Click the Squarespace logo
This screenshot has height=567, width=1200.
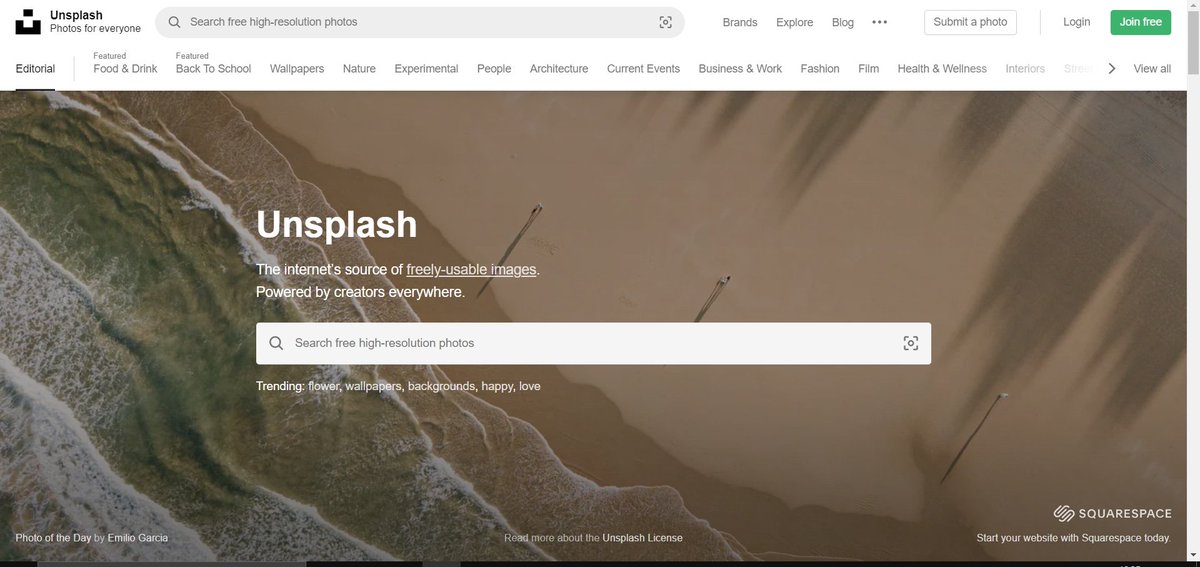pyautogui.click(x=1112, y=513)
